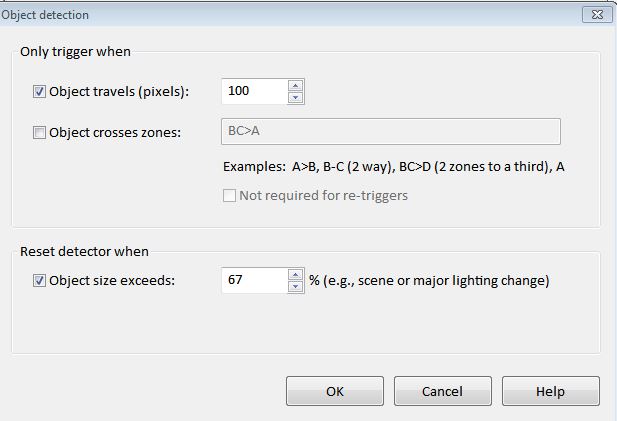
Task: Tick the Not required for re-triggers checkbox
Action: point(230,195)
